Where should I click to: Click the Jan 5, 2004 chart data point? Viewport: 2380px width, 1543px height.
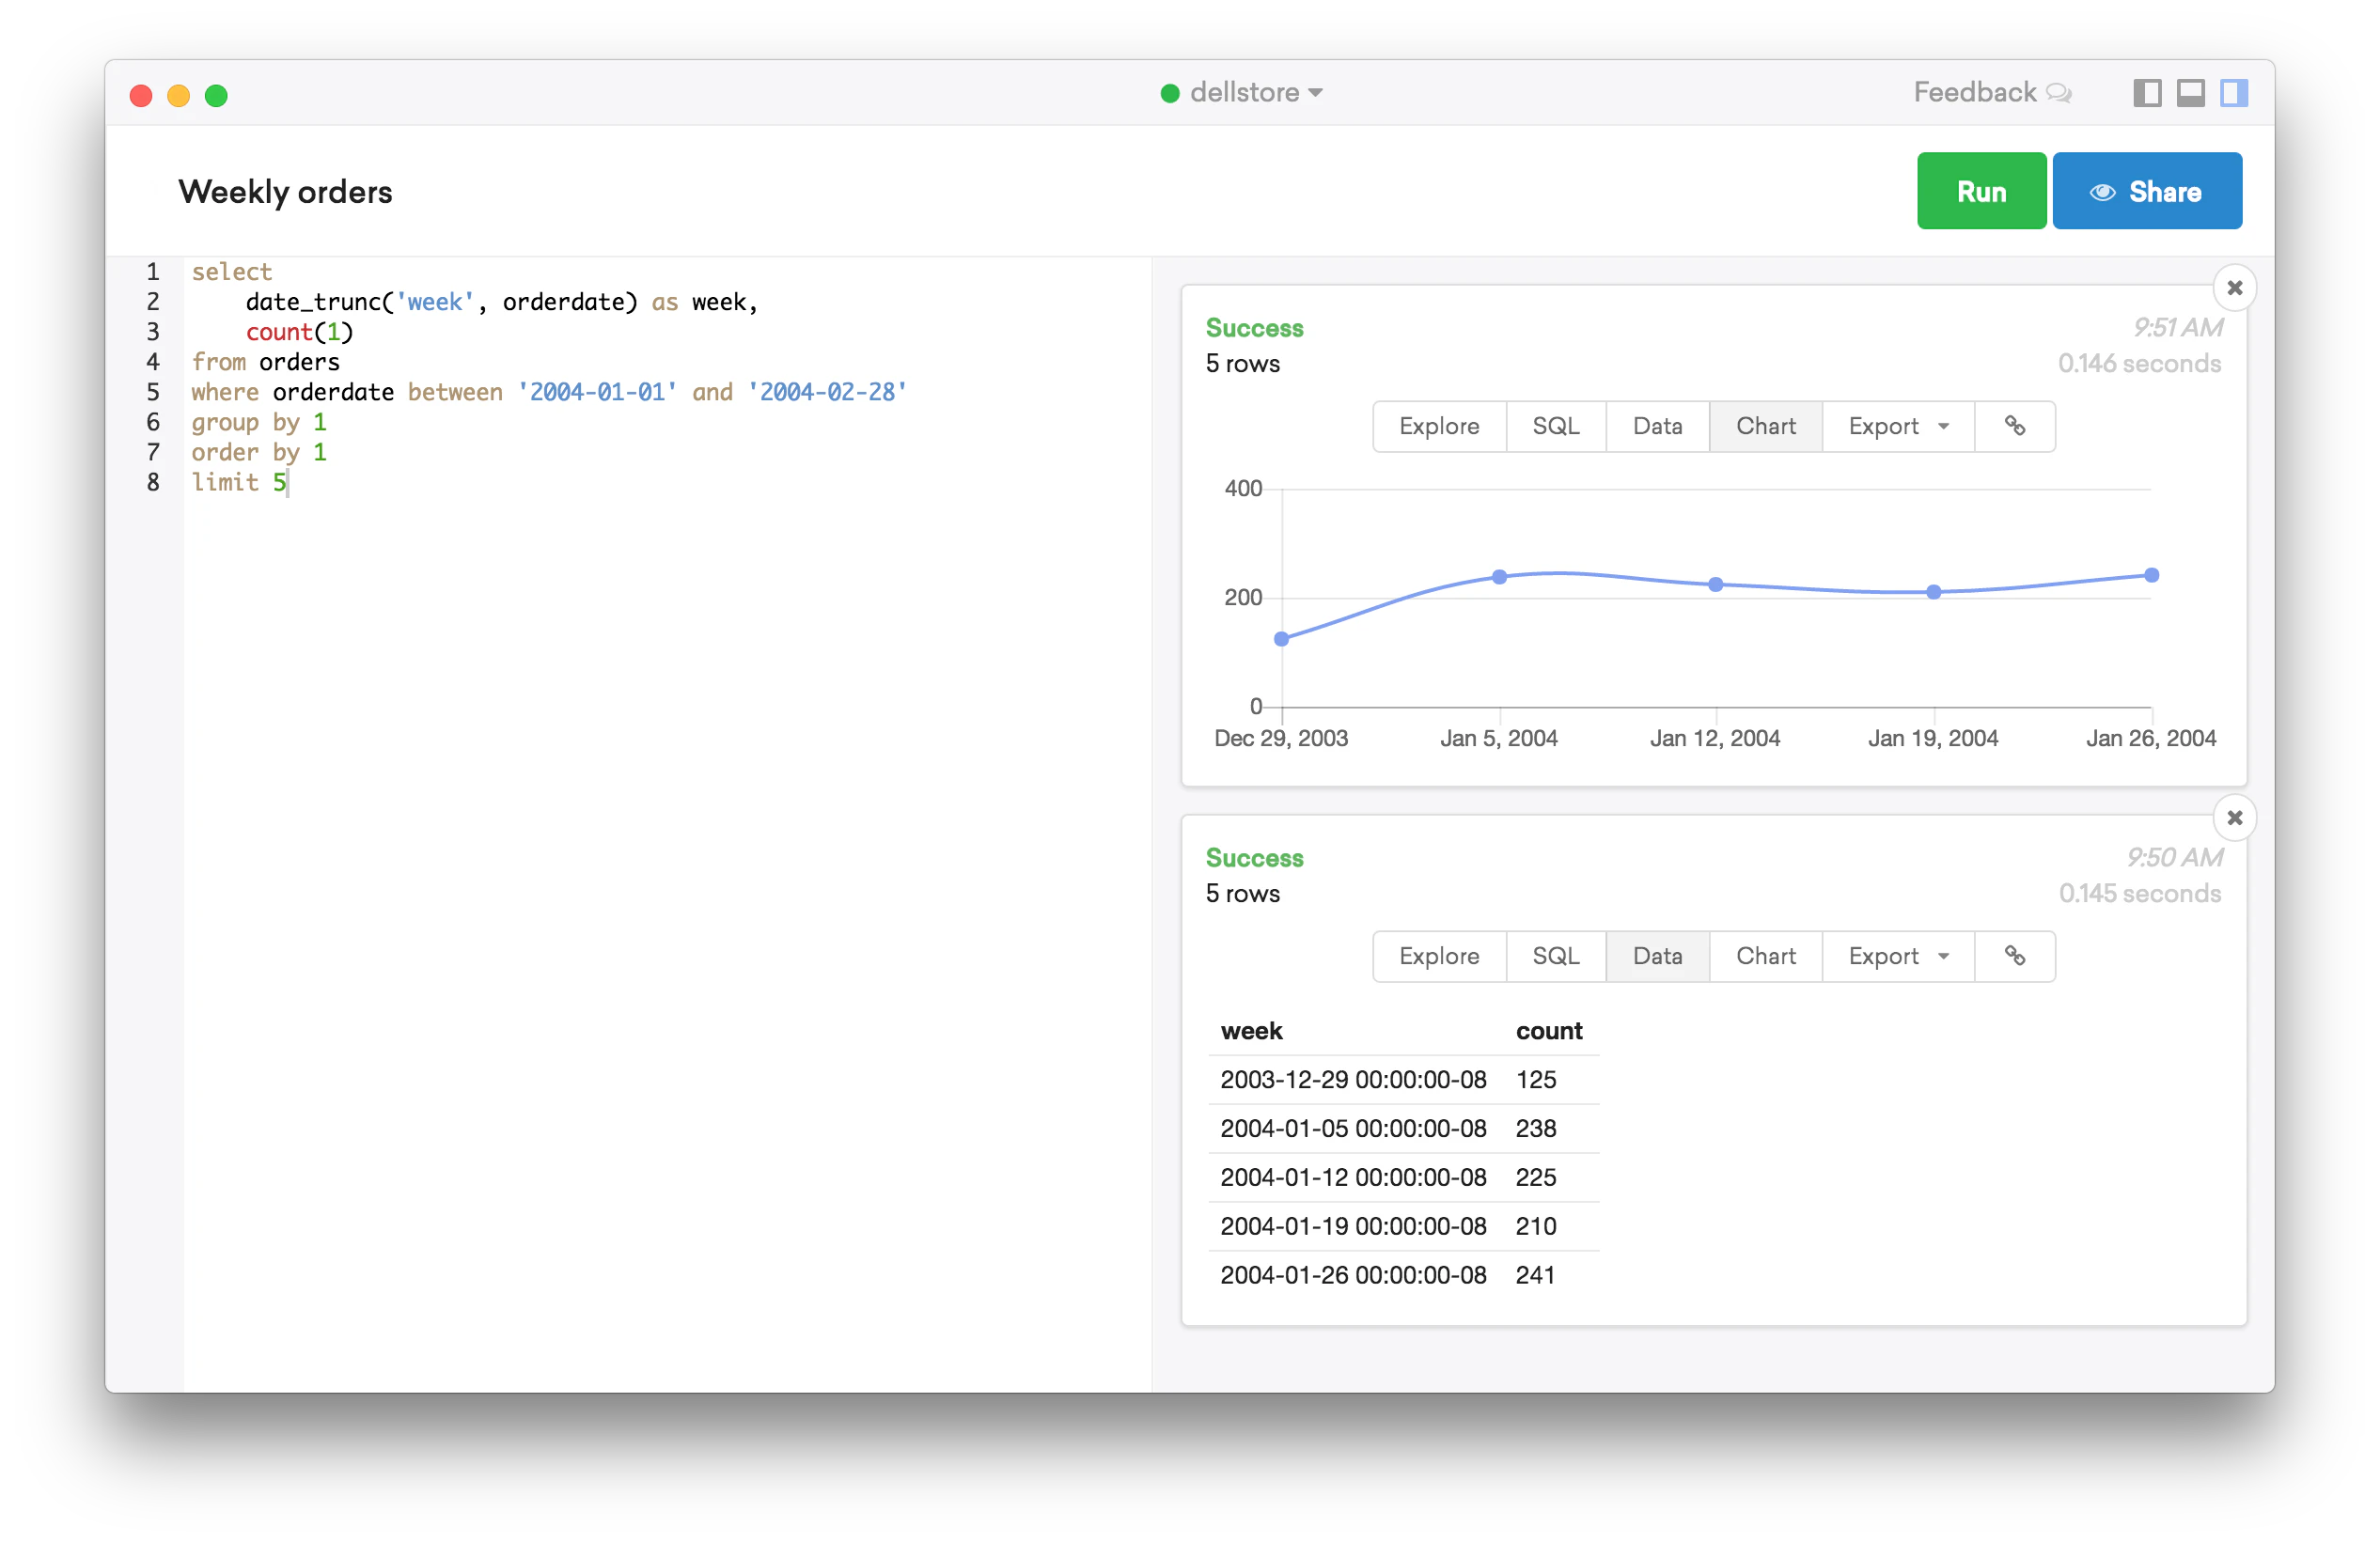1499,577
